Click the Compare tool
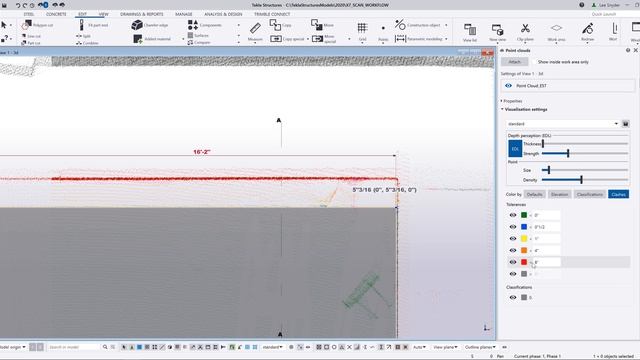Screen dimensions: 640x360 pyautogui.click(x=199, y=42)
